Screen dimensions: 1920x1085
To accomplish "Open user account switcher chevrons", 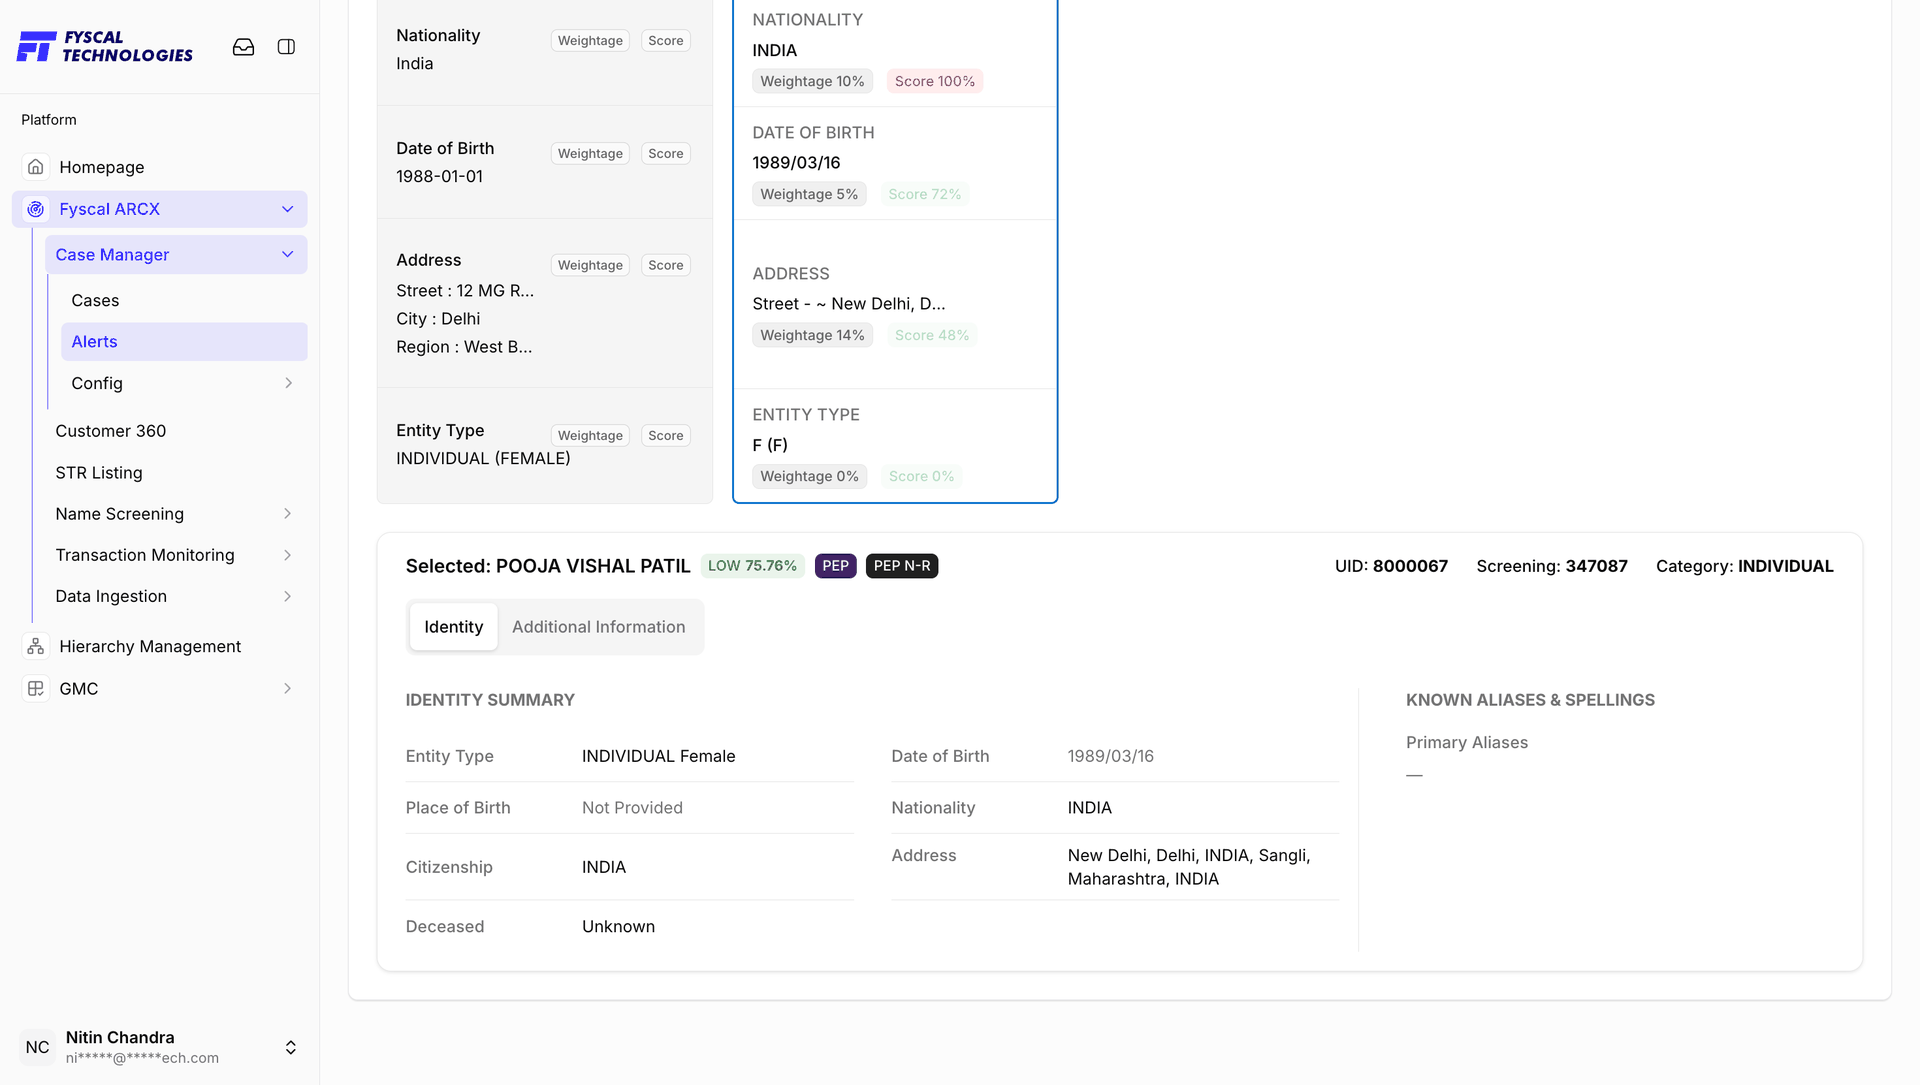I will click(x=290, y=1047).
